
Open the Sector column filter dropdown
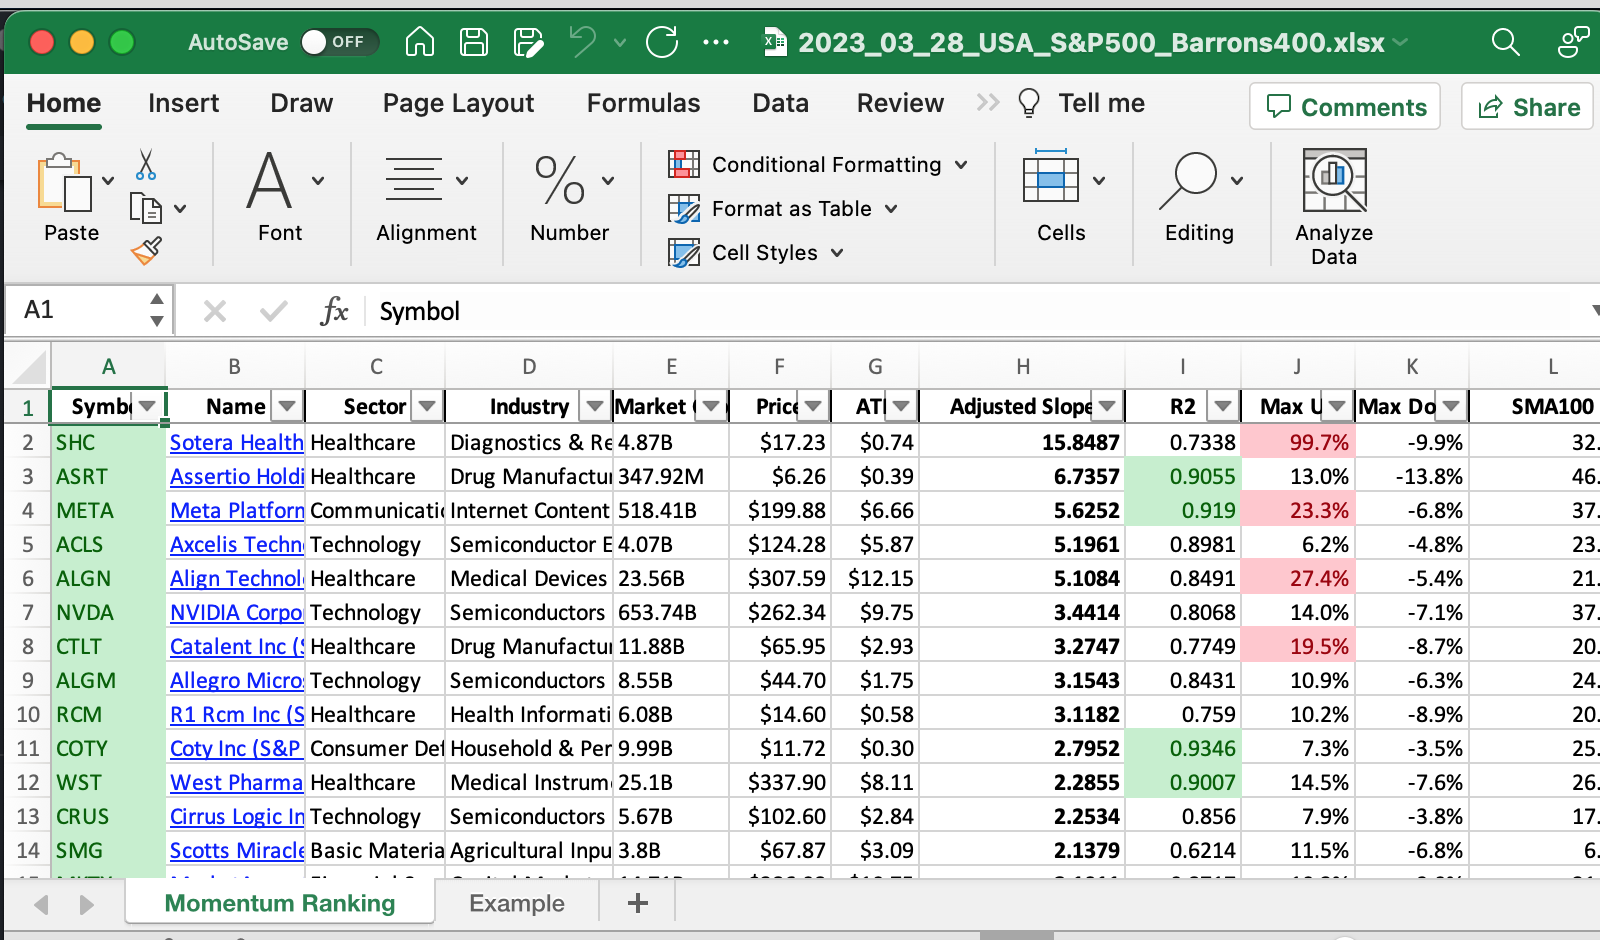click(x=427, y=406)
